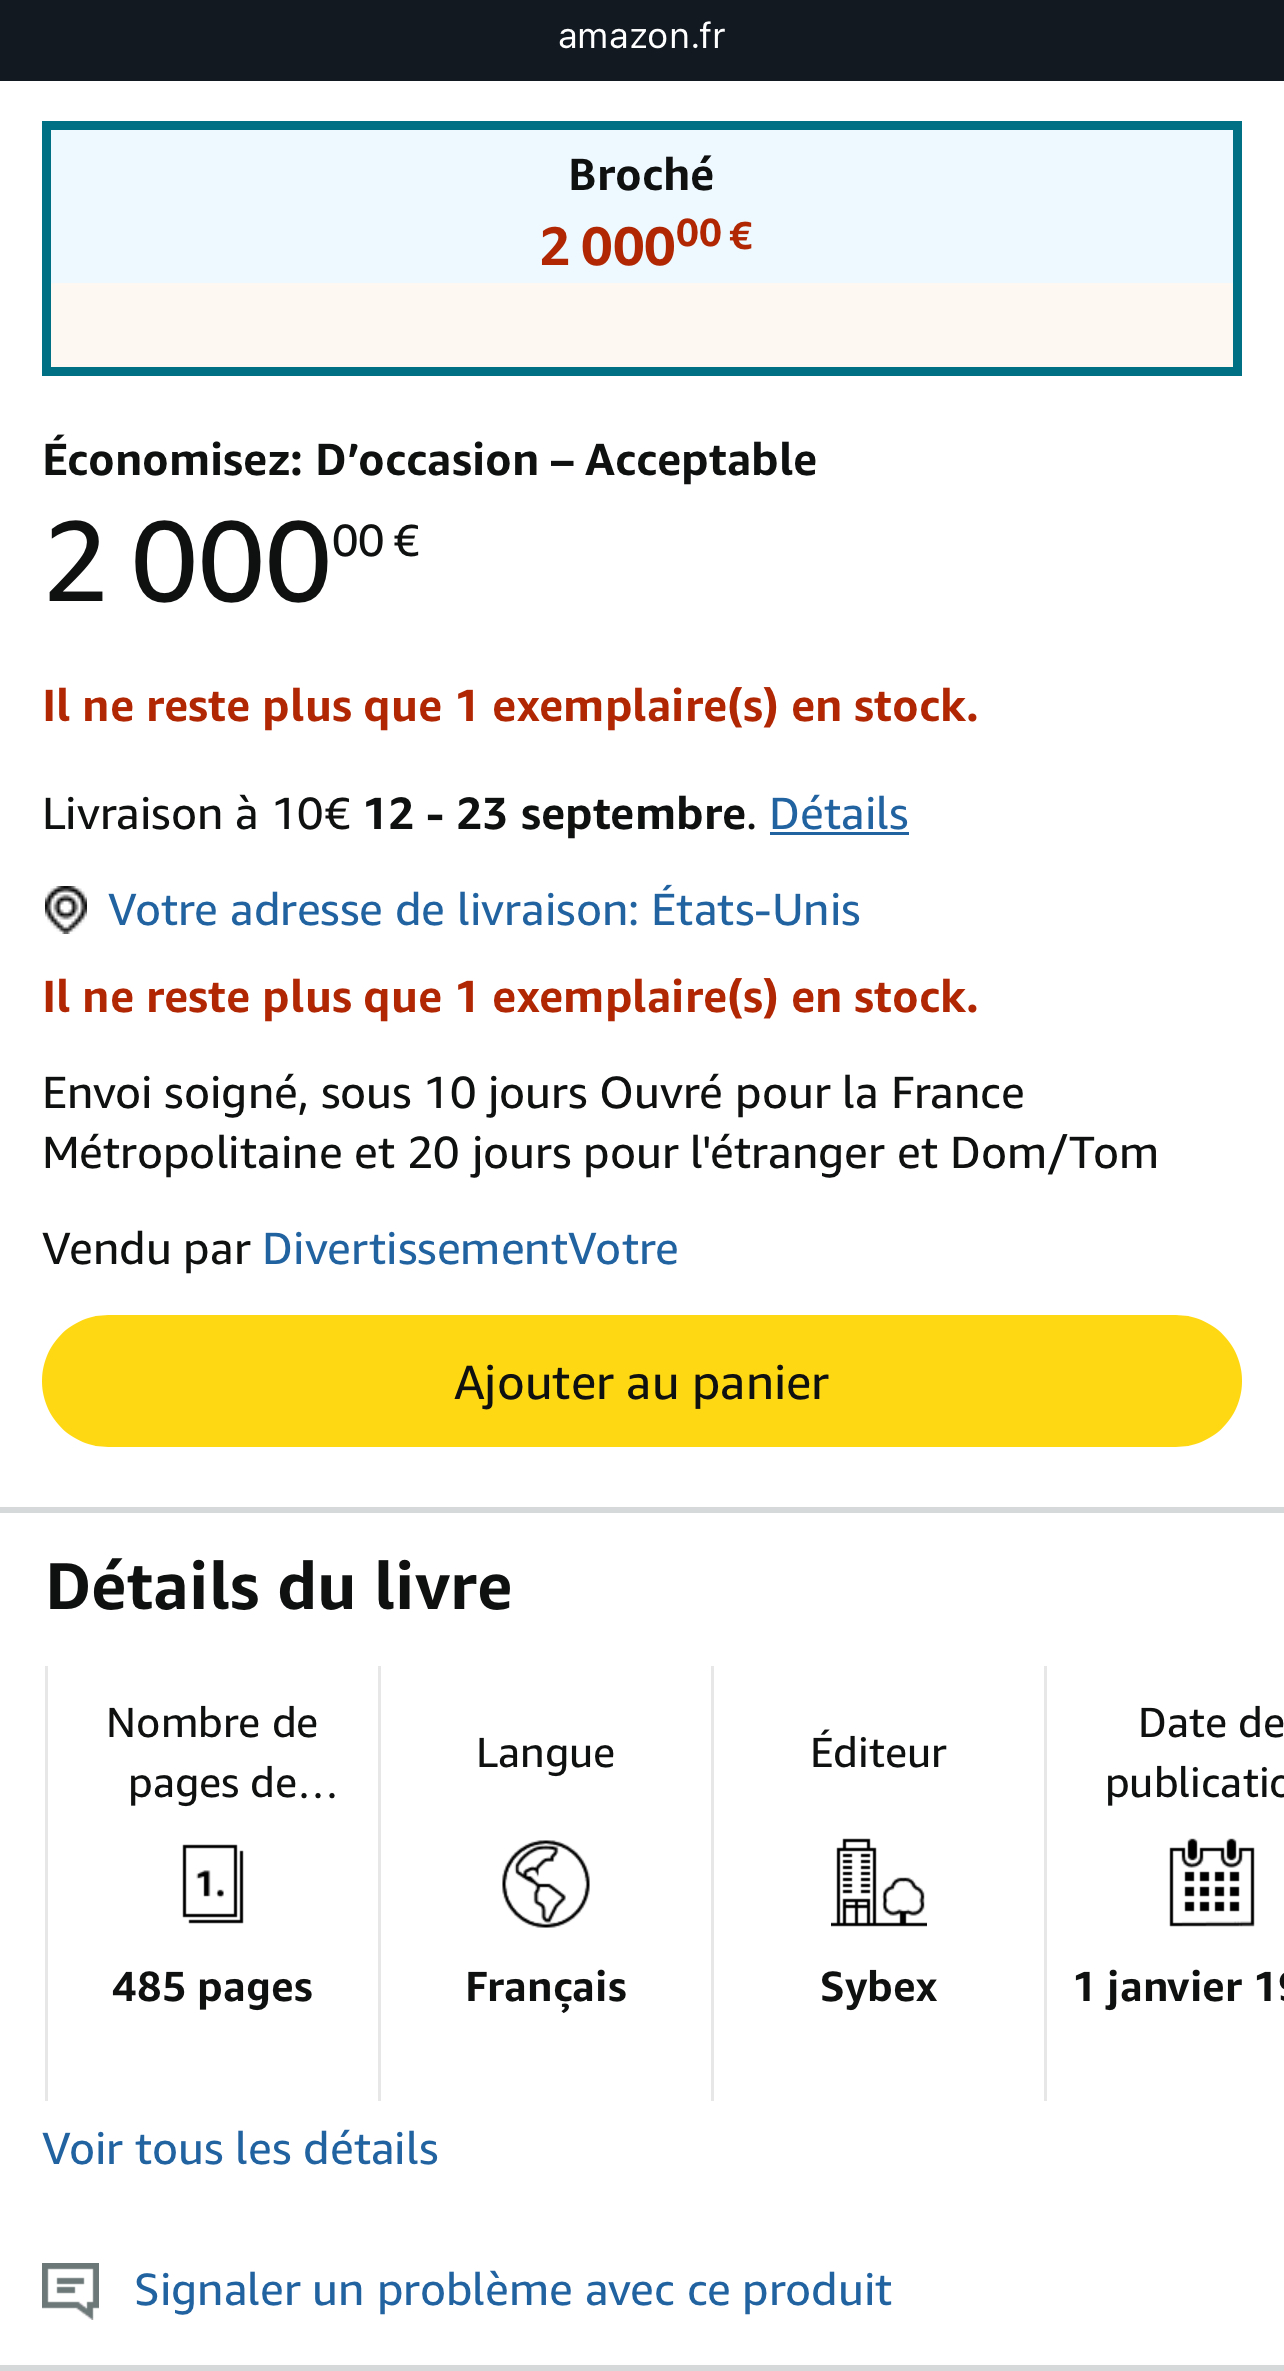Click the publisher building icon
Screen dimensions: 1284x2371
(878, 1883)
